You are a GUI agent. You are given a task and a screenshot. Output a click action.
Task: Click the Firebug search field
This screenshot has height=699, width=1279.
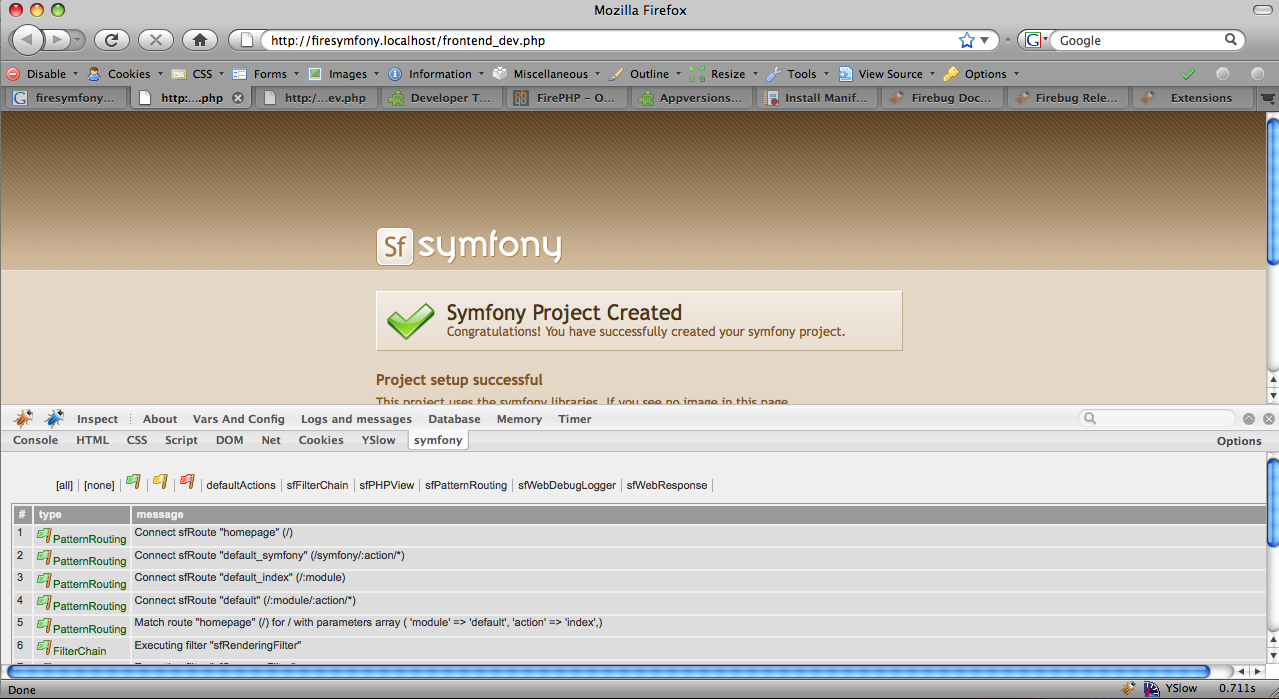click(x=1157, y=419)
